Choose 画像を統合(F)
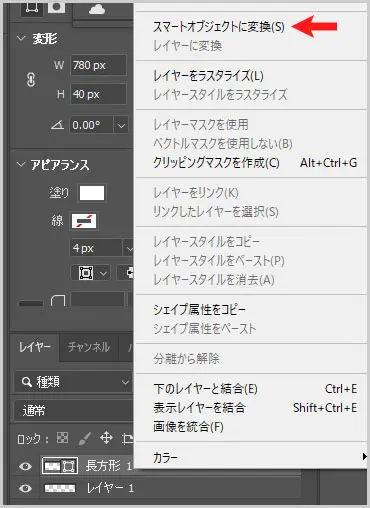 click(188, 426)
